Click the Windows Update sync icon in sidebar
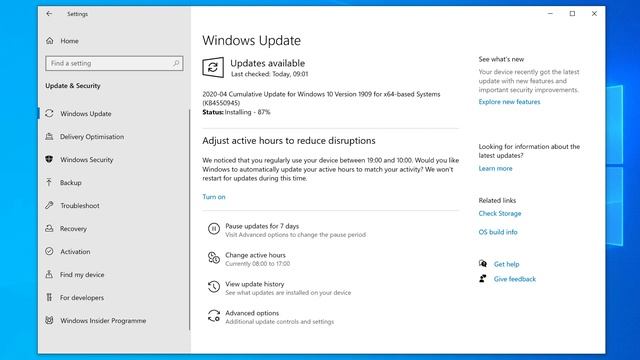The height and width of the screenshot is (360, 640). (49, 113)
